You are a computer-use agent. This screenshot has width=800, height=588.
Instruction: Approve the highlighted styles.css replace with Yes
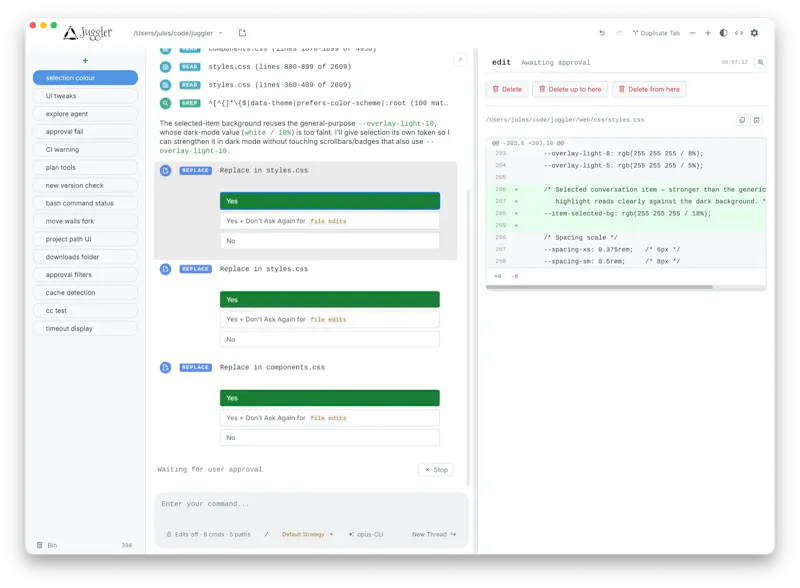[x=330, y=201]
